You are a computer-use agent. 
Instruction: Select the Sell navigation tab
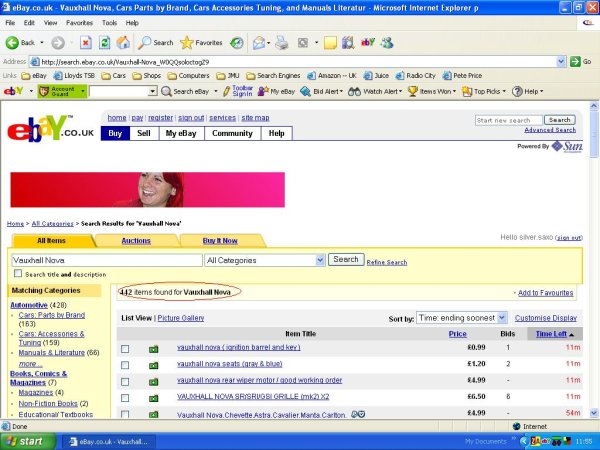click(144, 133)
